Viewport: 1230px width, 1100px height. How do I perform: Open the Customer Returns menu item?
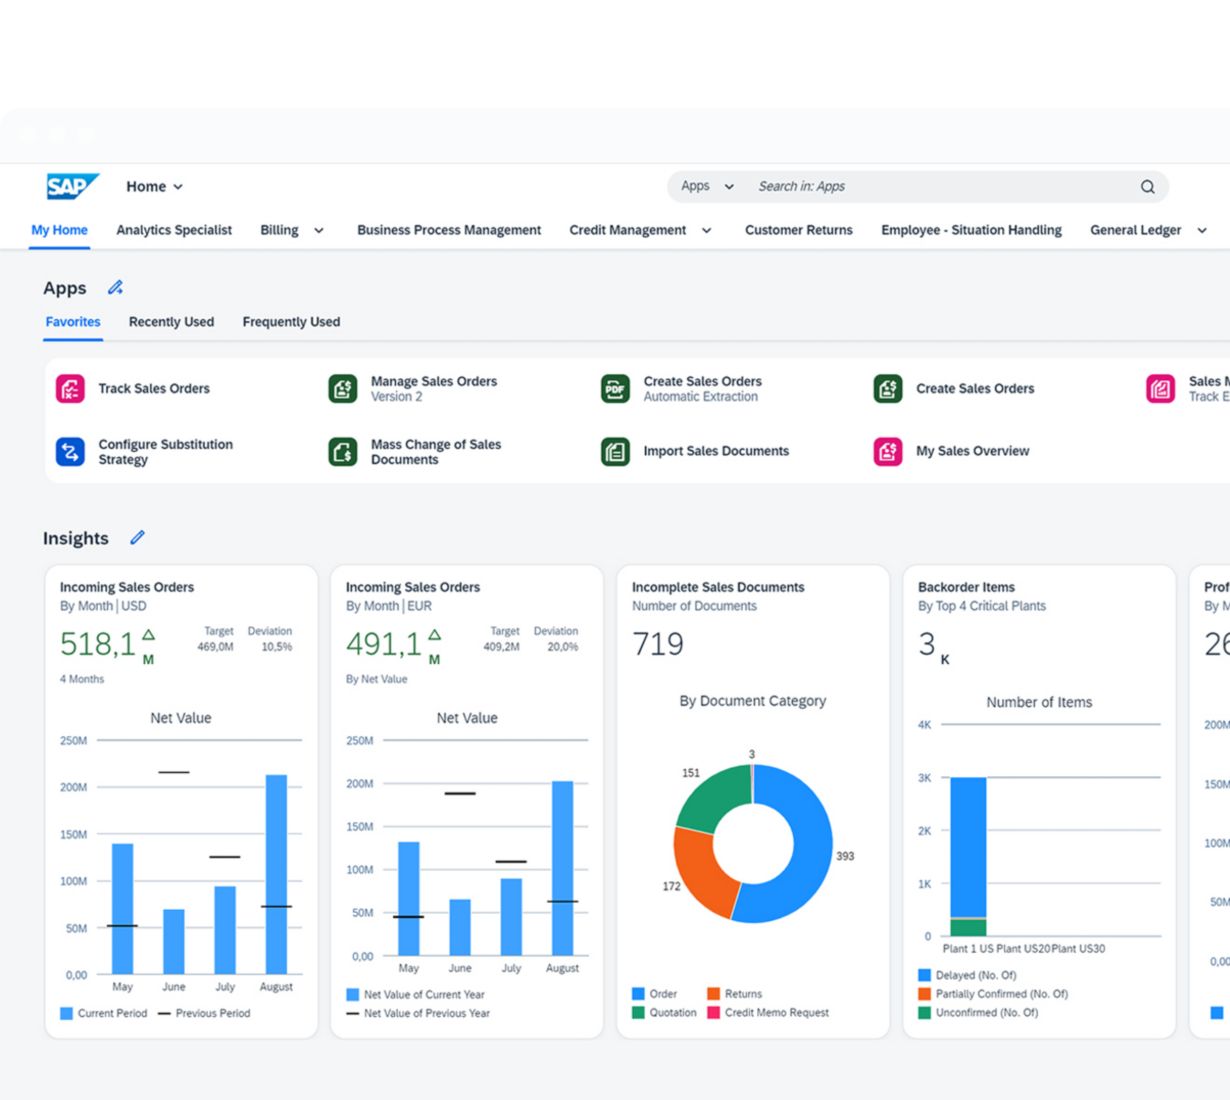(x=798, y=230)
